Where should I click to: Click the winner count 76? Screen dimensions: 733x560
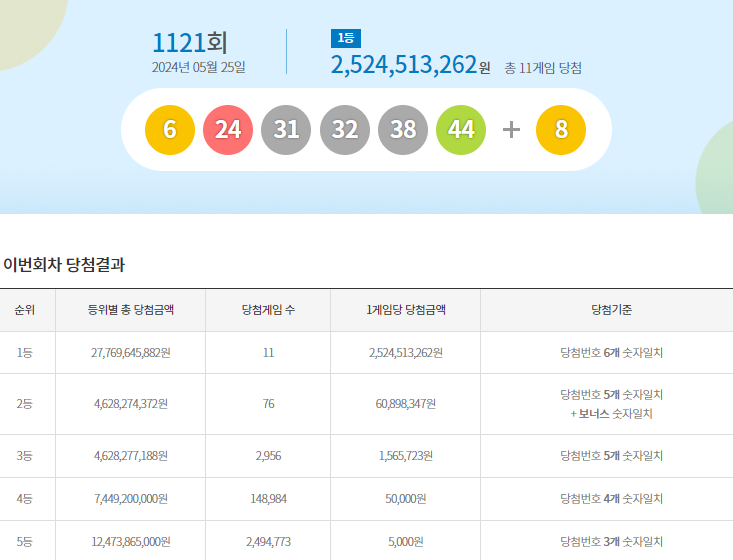268,404
